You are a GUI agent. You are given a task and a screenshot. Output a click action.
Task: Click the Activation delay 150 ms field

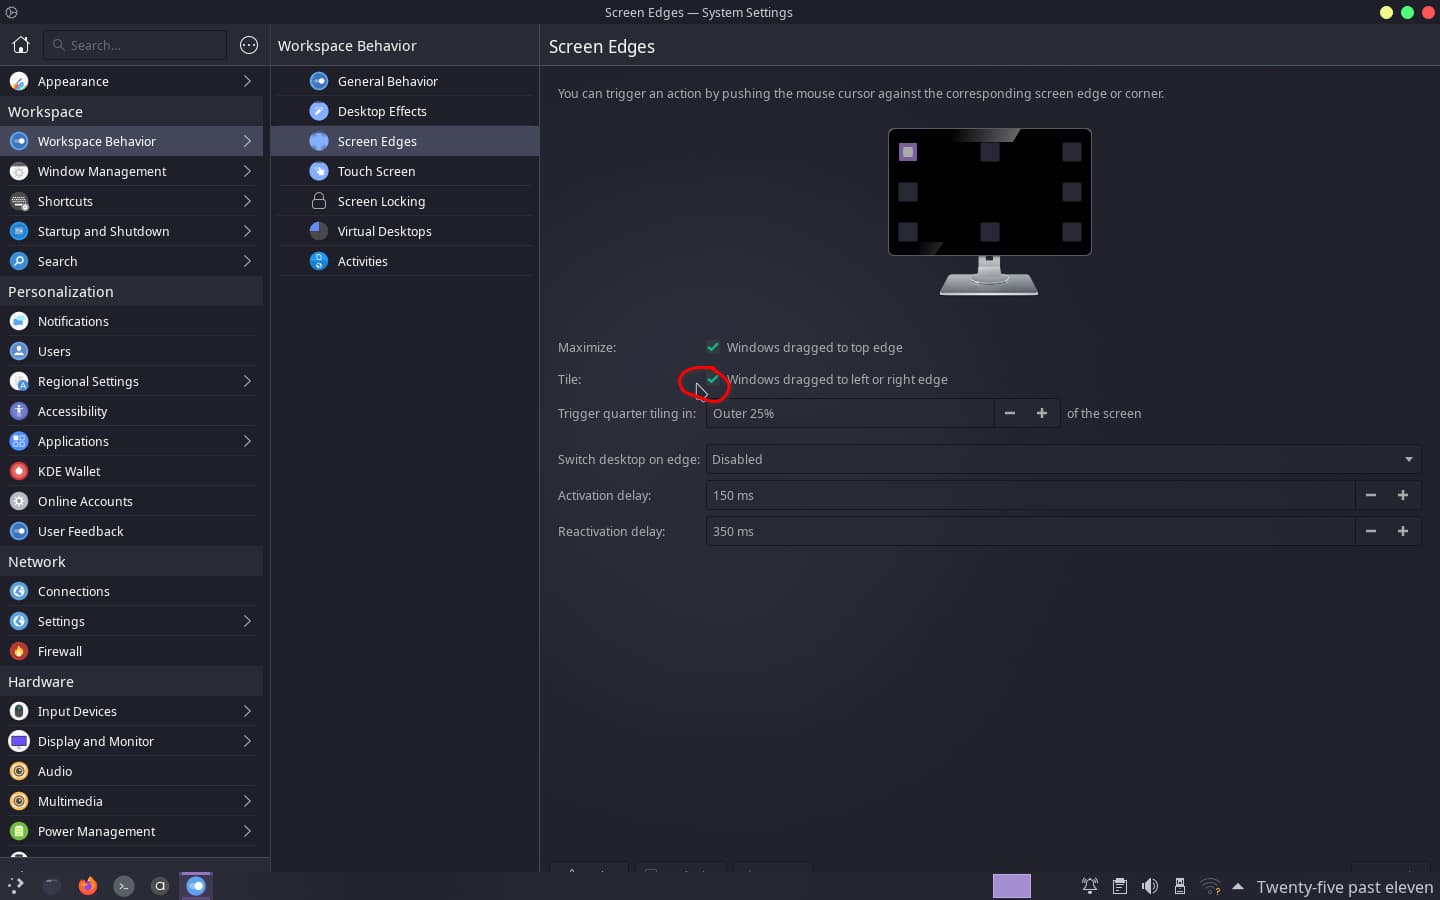pos(1030,495)
